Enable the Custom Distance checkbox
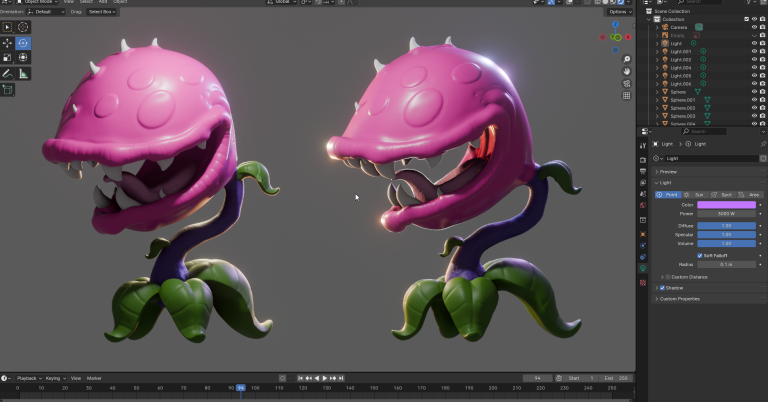 668,277
